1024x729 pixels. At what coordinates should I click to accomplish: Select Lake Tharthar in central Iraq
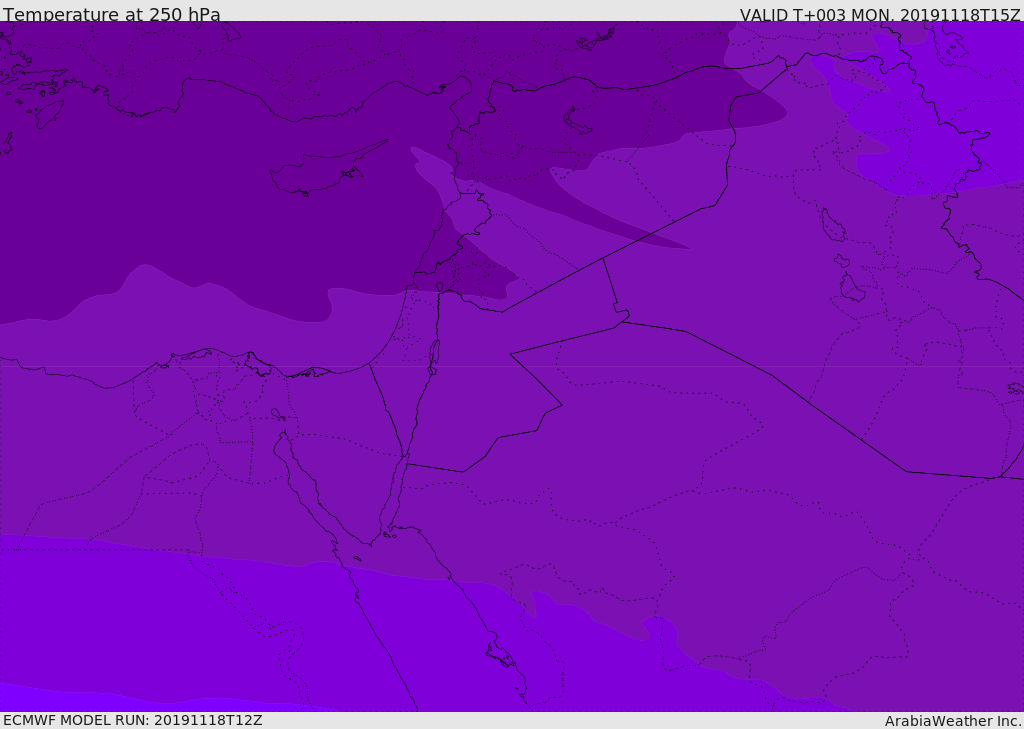[832, 225]
